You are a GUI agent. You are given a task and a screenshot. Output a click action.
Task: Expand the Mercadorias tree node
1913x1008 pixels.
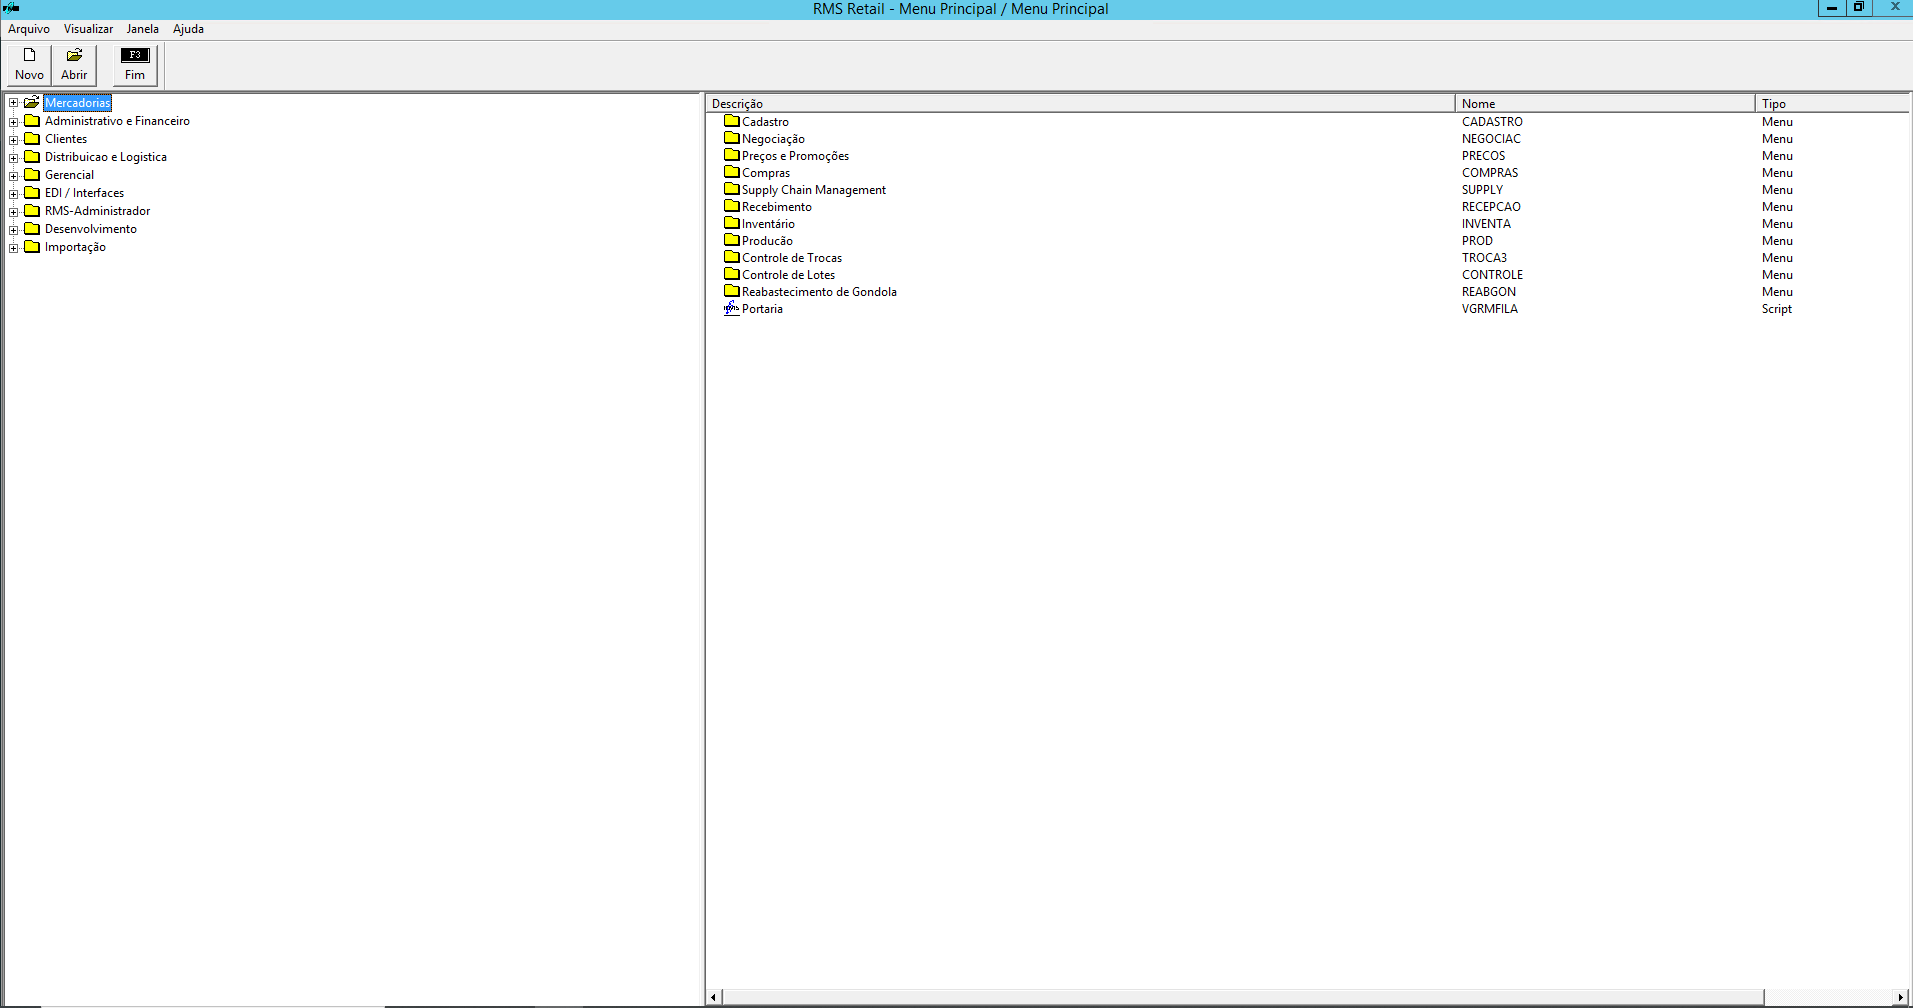pos(14,103)
